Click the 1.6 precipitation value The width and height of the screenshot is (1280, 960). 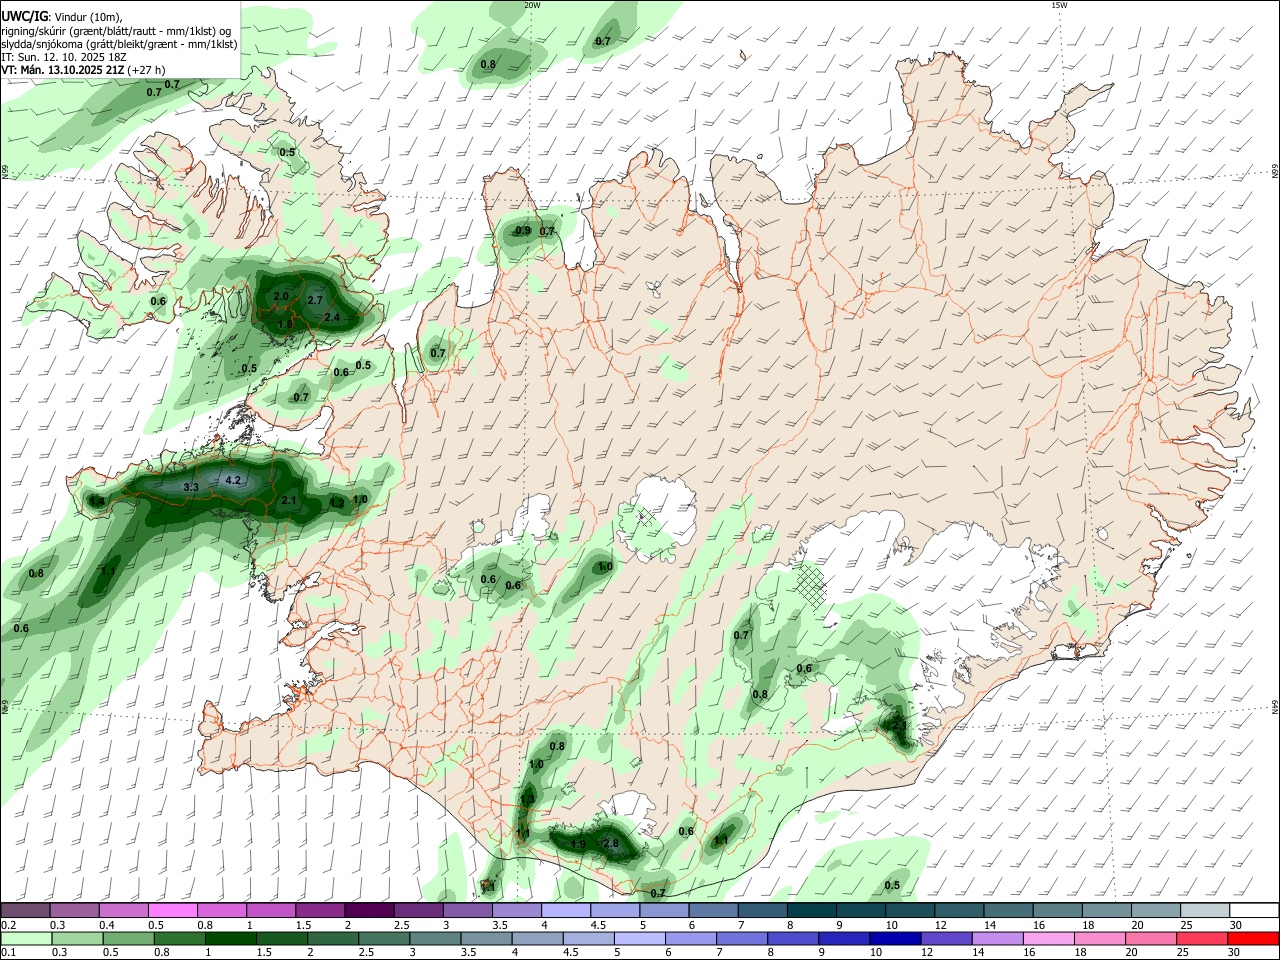pos(285,324)
